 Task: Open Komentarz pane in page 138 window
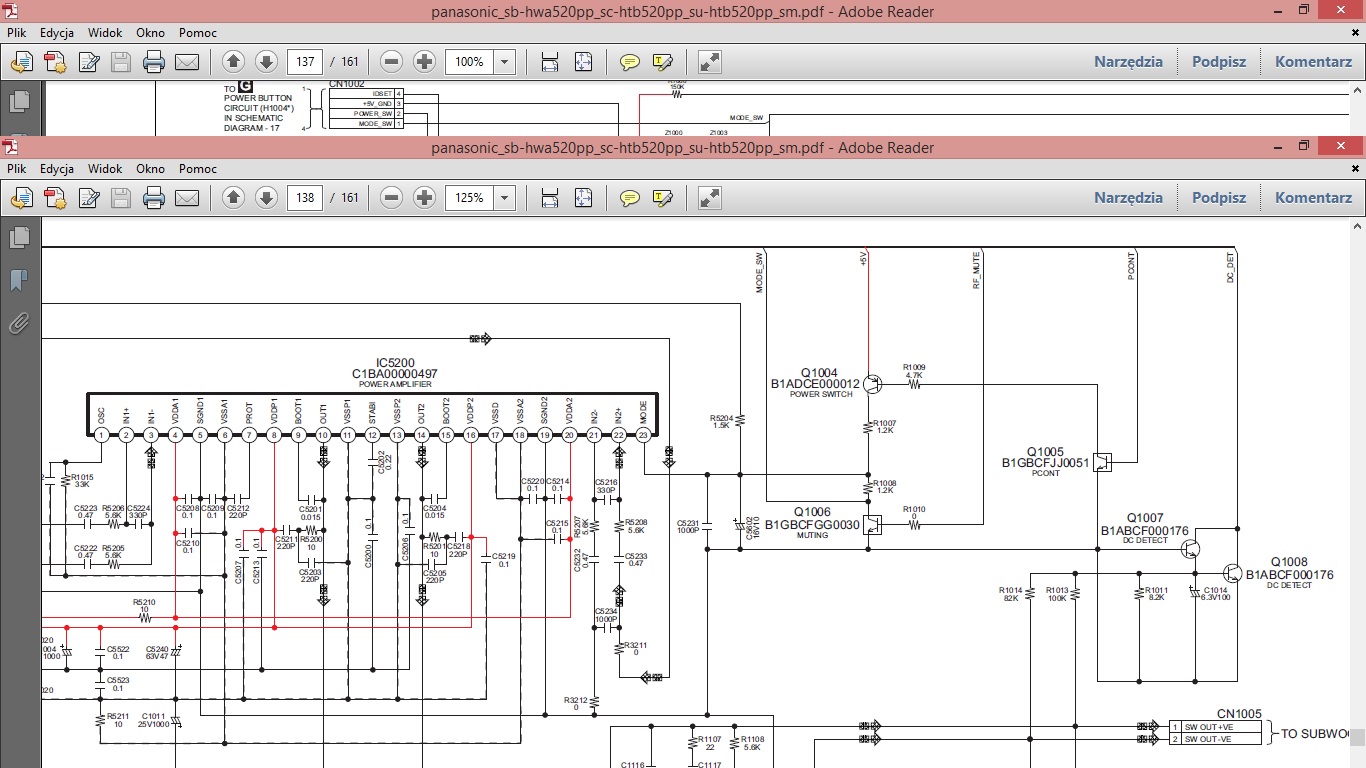1313,198
